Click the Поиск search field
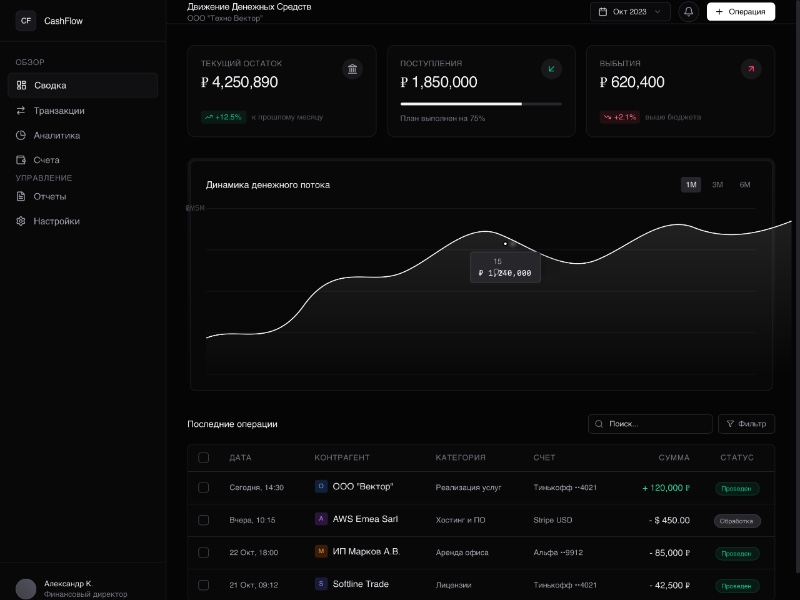This screenshot has width=800, height=600. (650, 424)
